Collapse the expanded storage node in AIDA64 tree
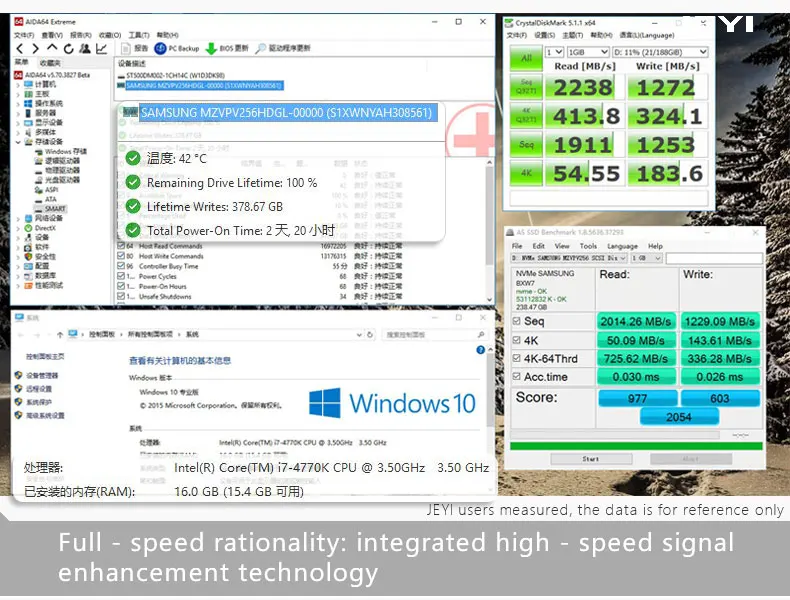The width and height of the screenshot is (790, 600). click(18, 142)
